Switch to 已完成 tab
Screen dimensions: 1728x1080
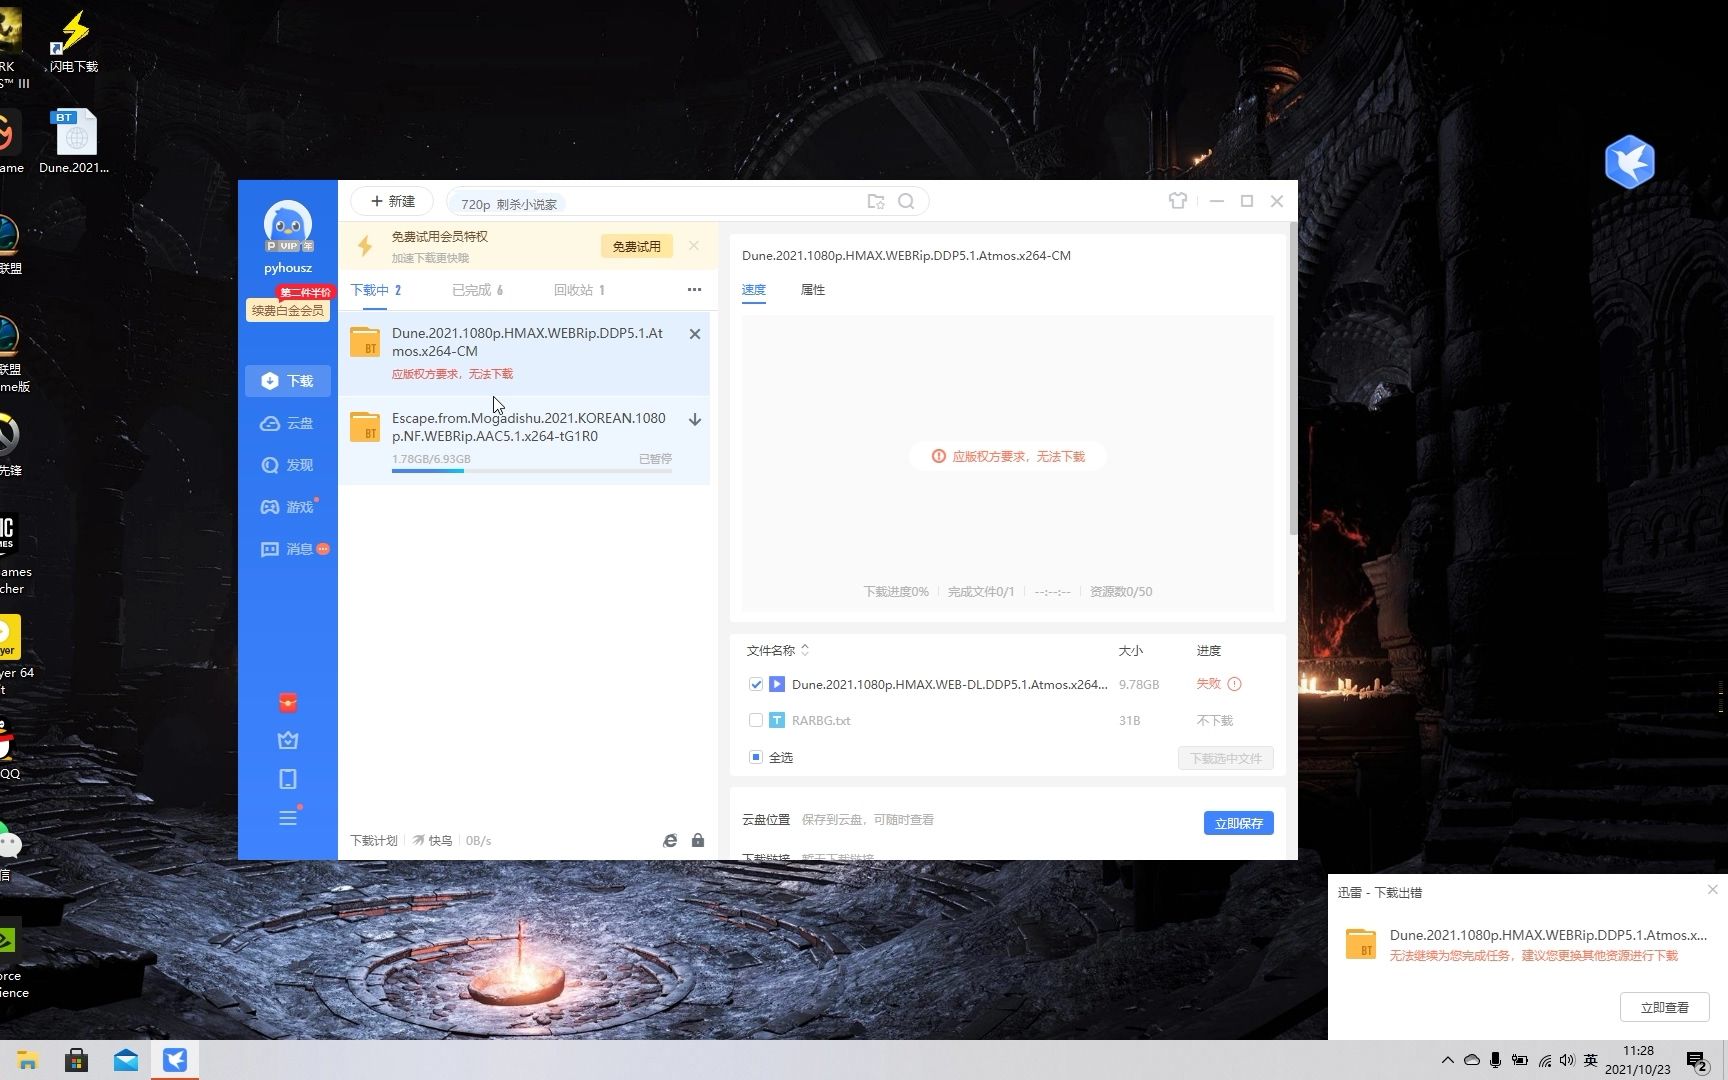tap(478, 290)
